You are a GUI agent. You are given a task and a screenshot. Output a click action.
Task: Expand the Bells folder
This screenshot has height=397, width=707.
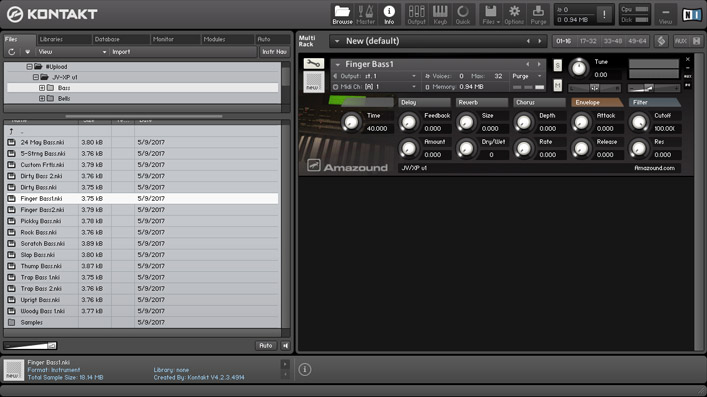42,98
